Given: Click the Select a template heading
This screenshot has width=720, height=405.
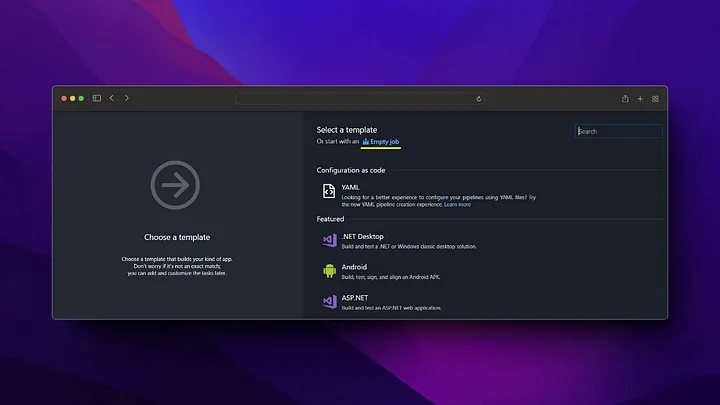Looking at the screenshot, I should pyautogui.click(x=347, y=130).
